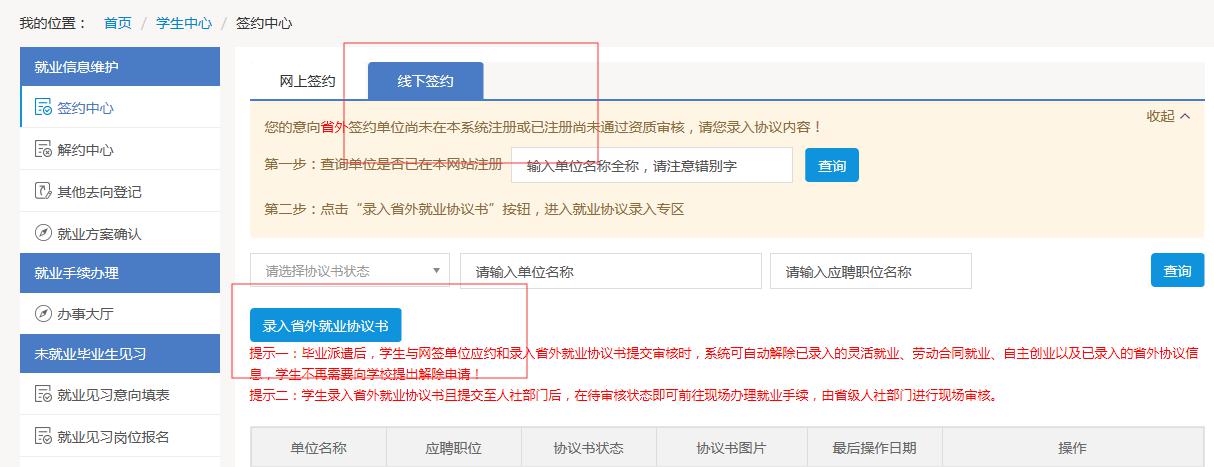Click the 其他去向登记 sidebar icon
1214x467 pixels.
coord(43,192)
